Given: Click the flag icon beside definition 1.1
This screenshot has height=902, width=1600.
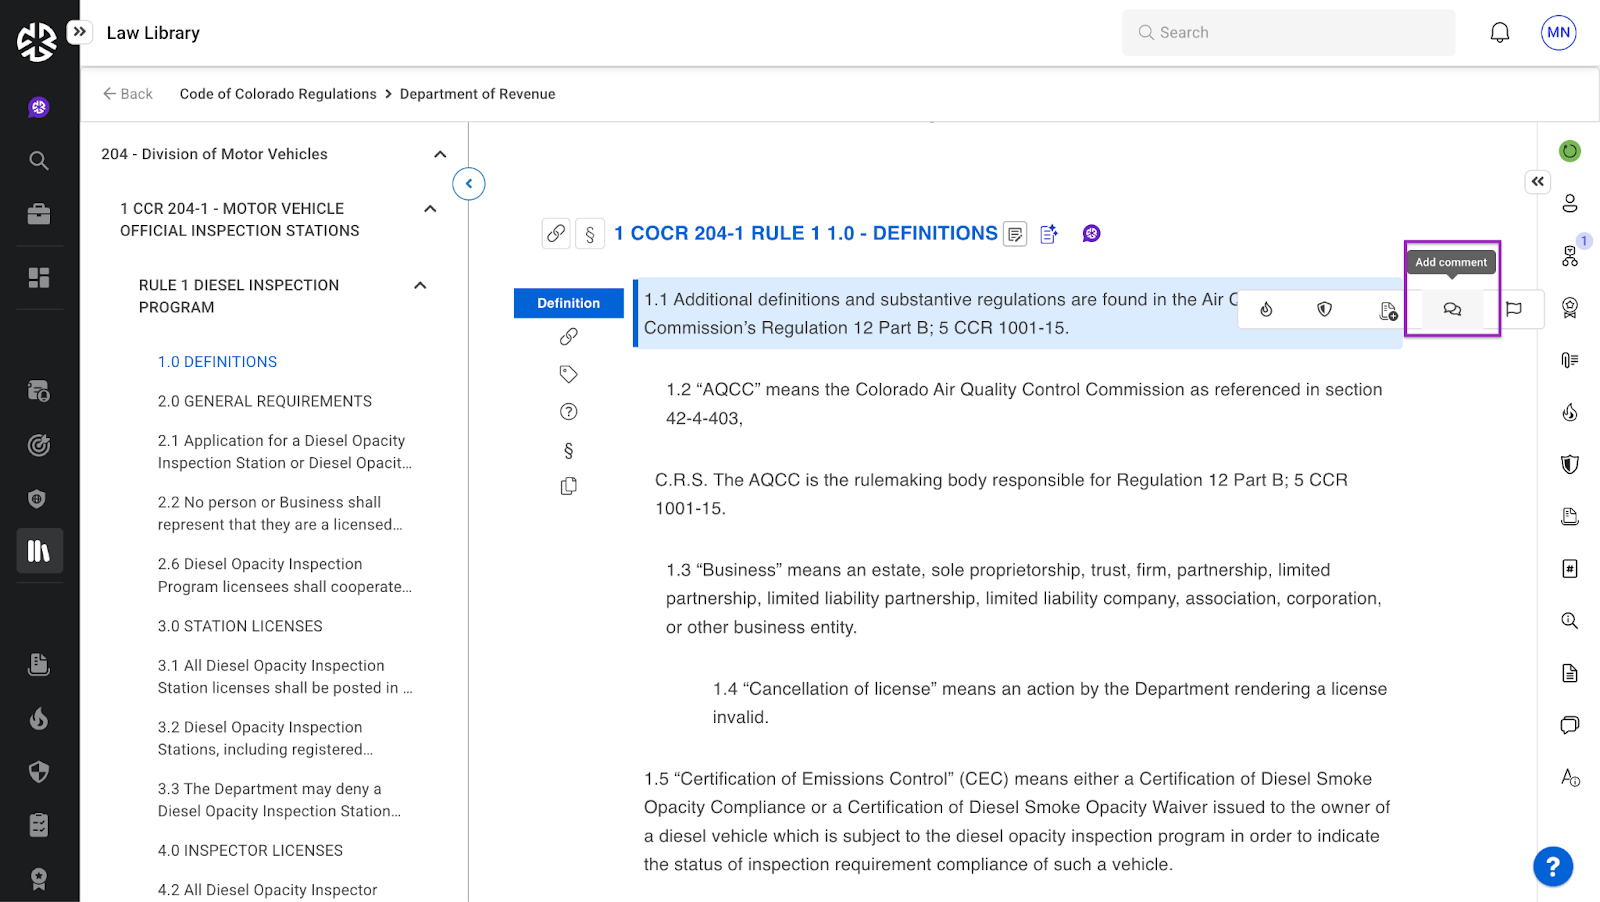Looking at the screenshot, I should point(1514,309).
